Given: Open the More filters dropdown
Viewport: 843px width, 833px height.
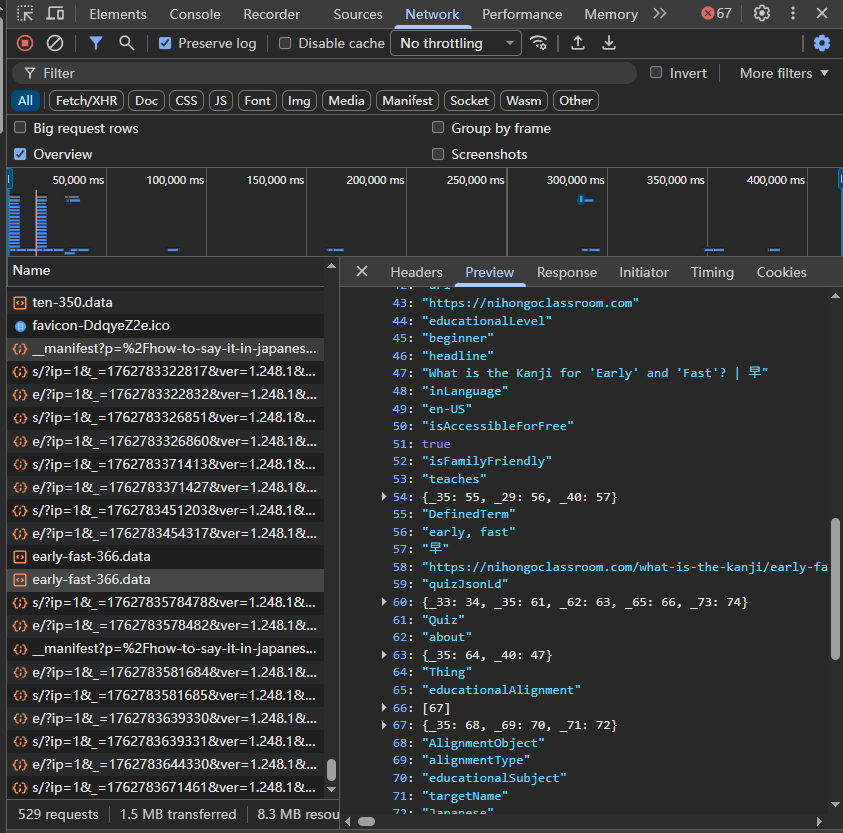Looking at the screenshot, I should (x=784, y=73).
